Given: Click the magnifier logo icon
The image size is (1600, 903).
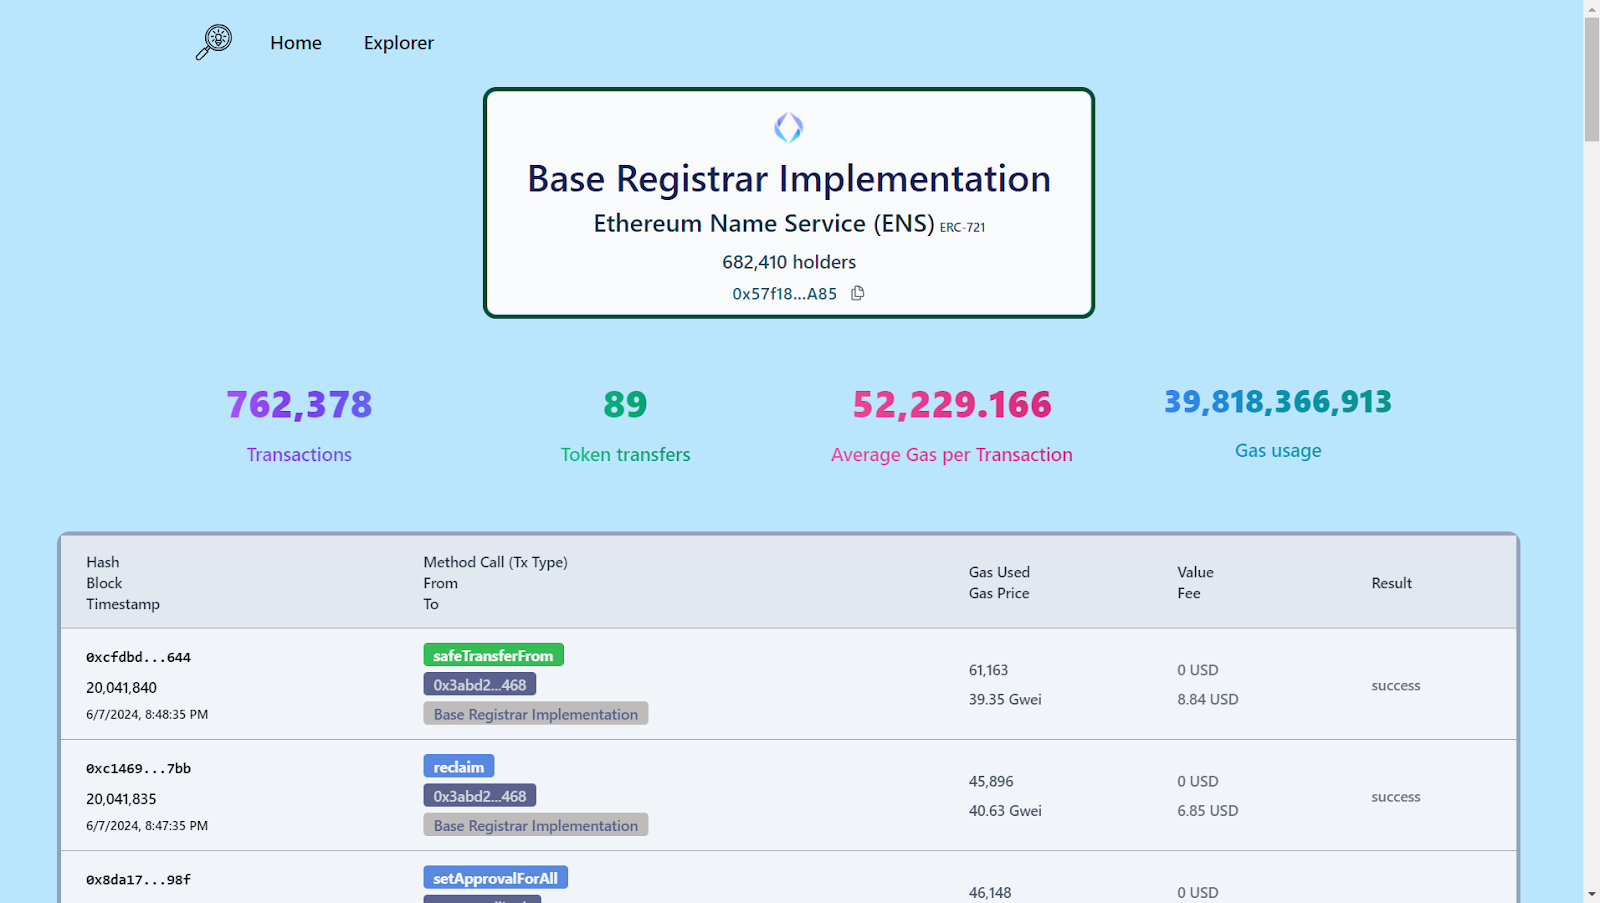Looking at the screenshot, I should pos(214,42).
